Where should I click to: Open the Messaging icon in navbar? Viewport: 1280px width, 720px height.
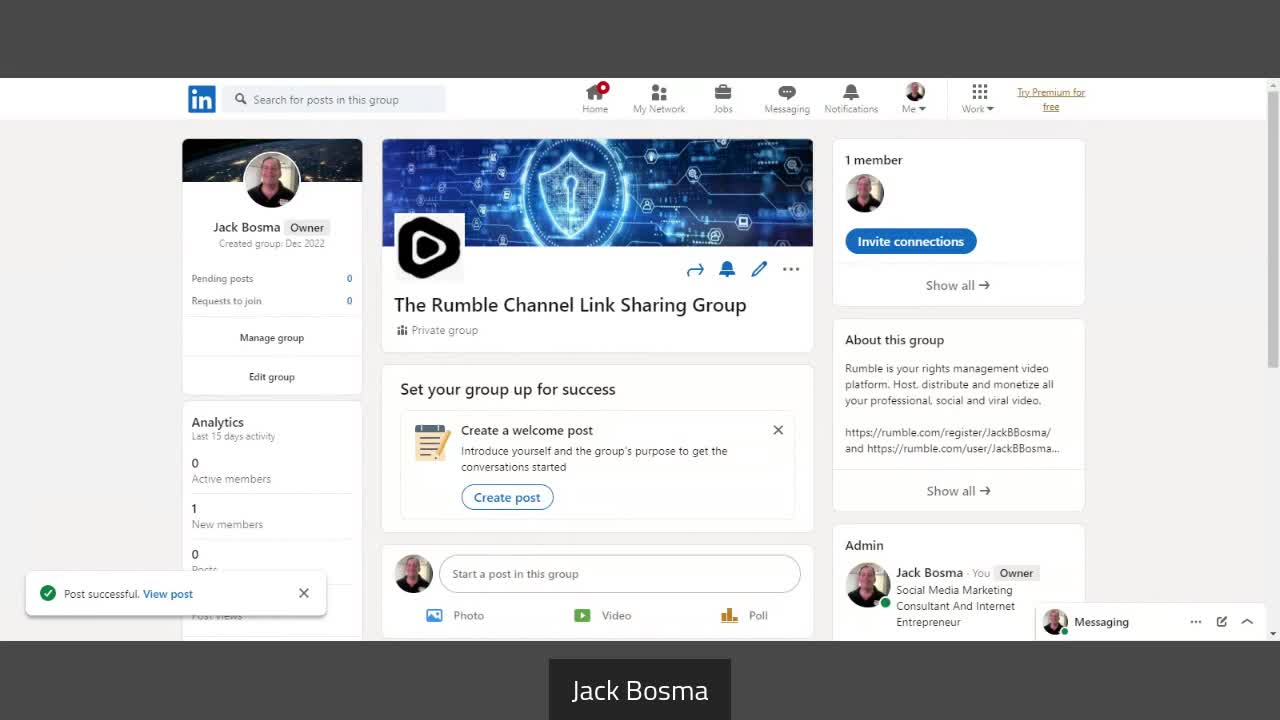tap(787, 98)
